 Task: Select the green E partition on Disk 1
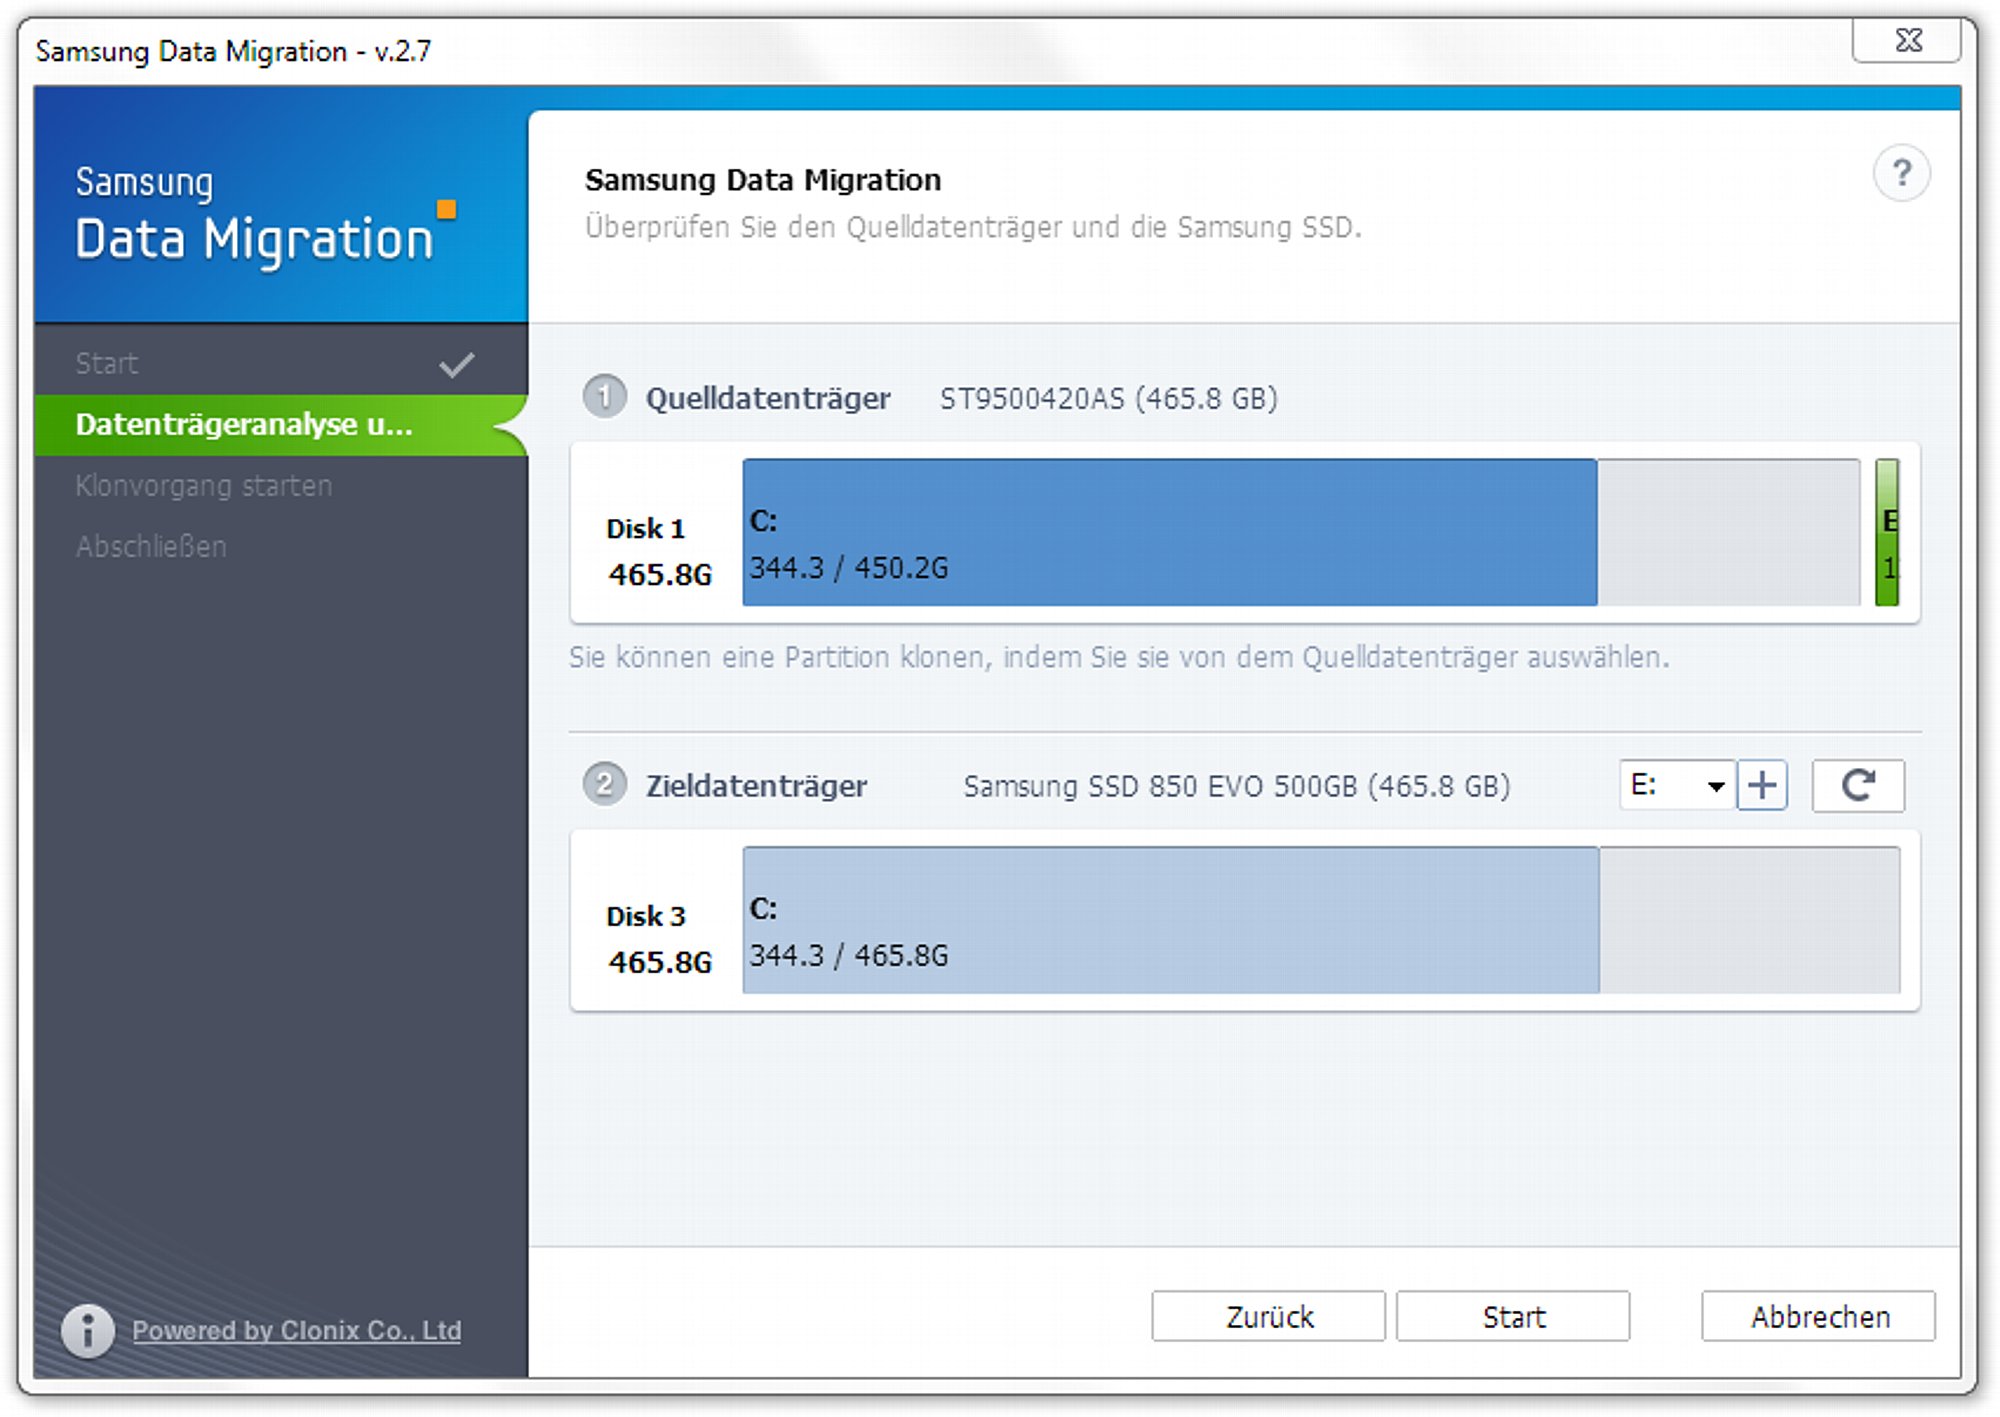coord(1887,532)
